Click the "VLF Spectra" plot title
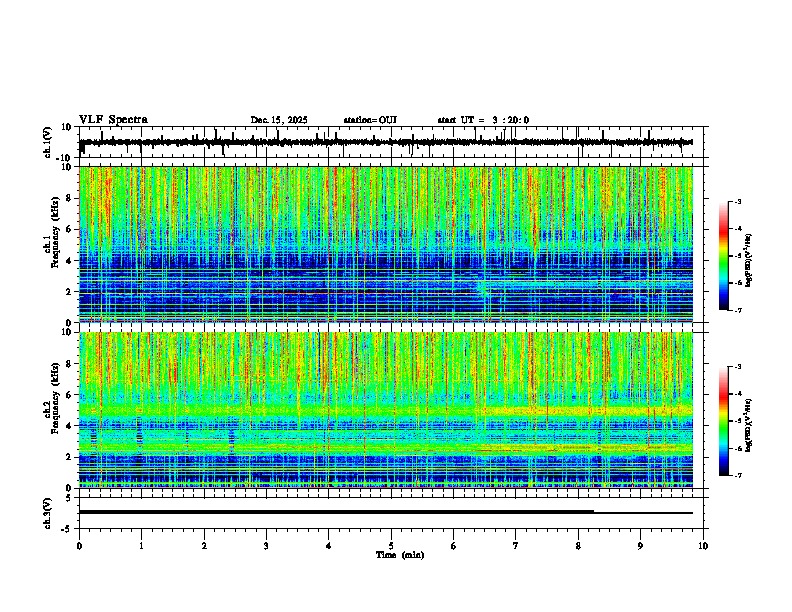The width and height of the screenshot is (792, 612). pos(113,120)
